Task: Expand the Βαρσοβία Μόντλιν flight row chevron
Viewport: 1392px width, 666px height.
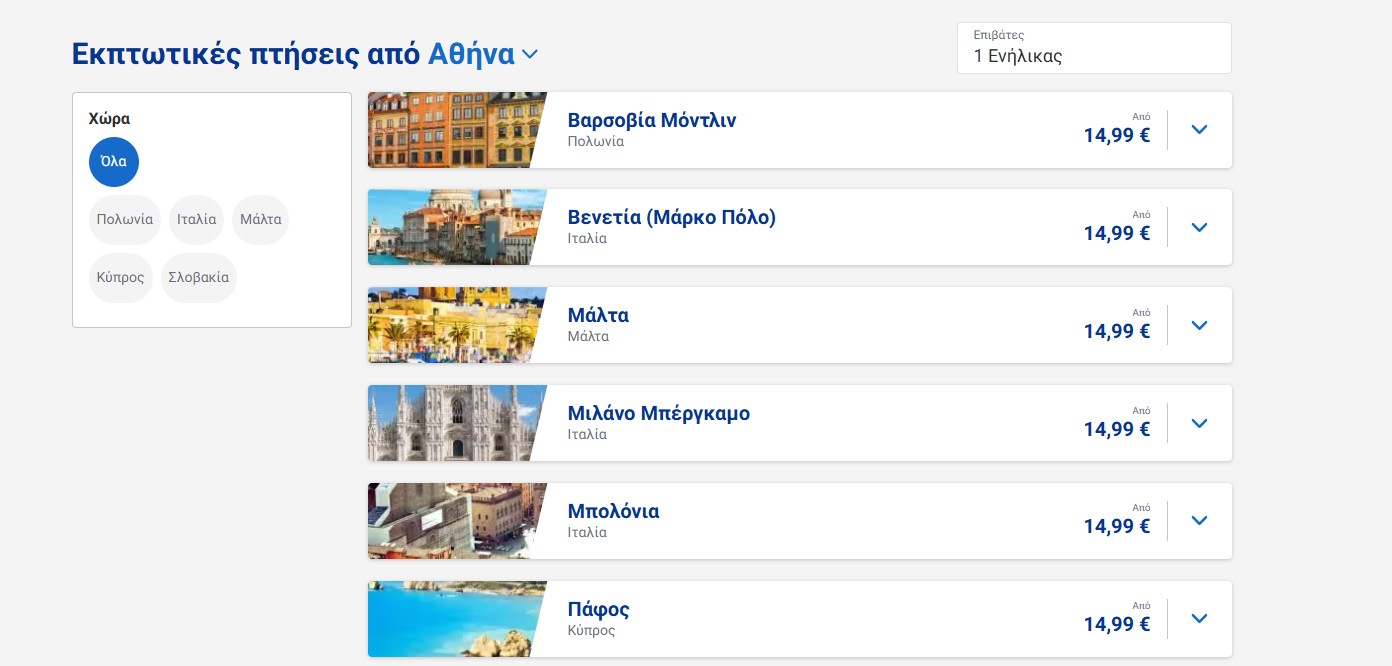Action: point(1200,130)
